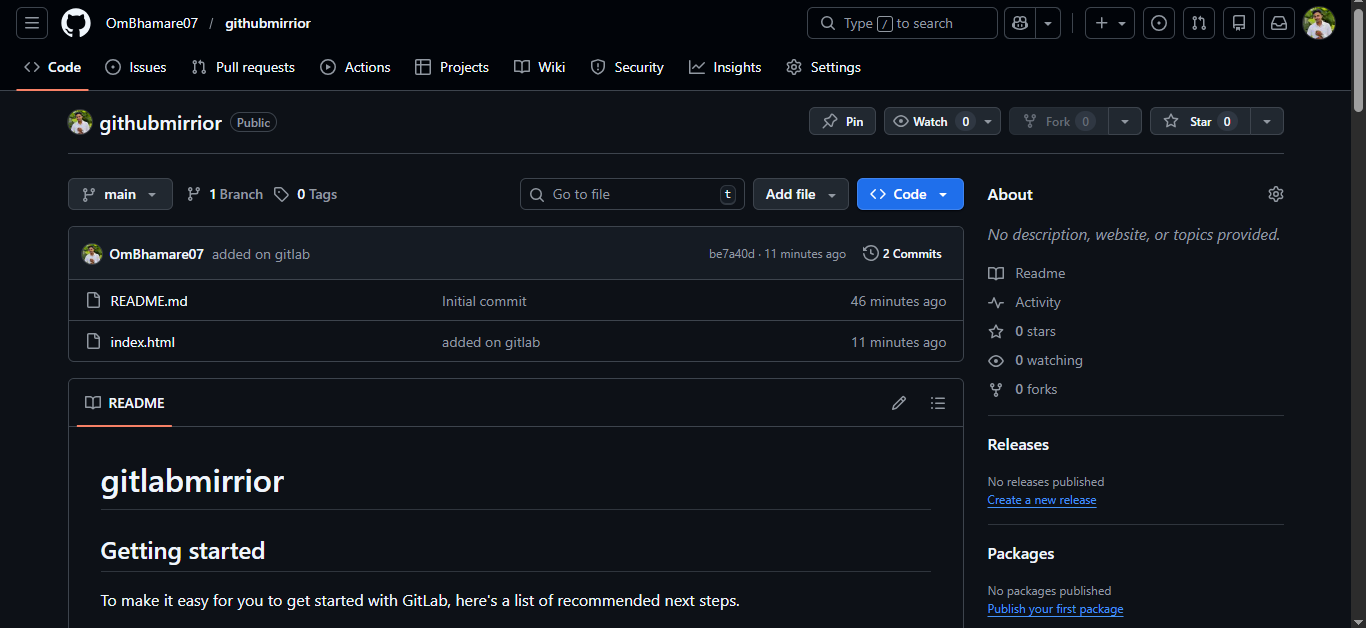Open 2 Commits history link
The image size is (1366, 628).
point(902,254)
